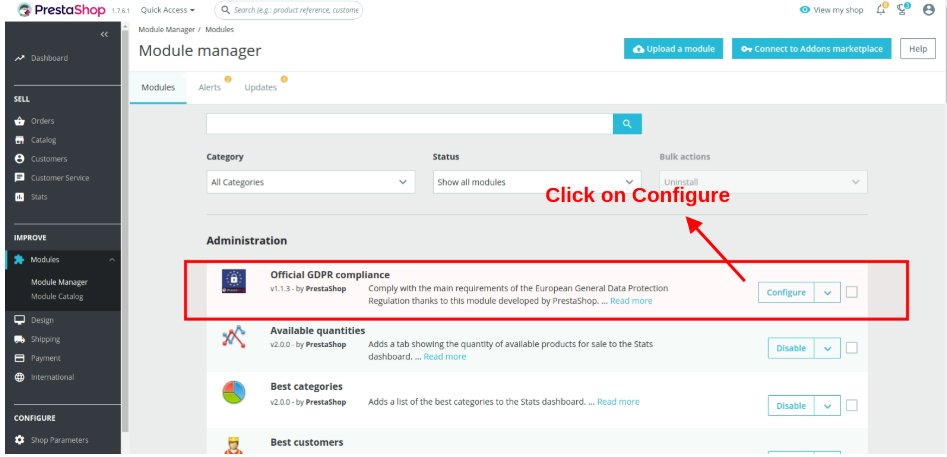Click the magnifier search button for modules

coord(628,124)
